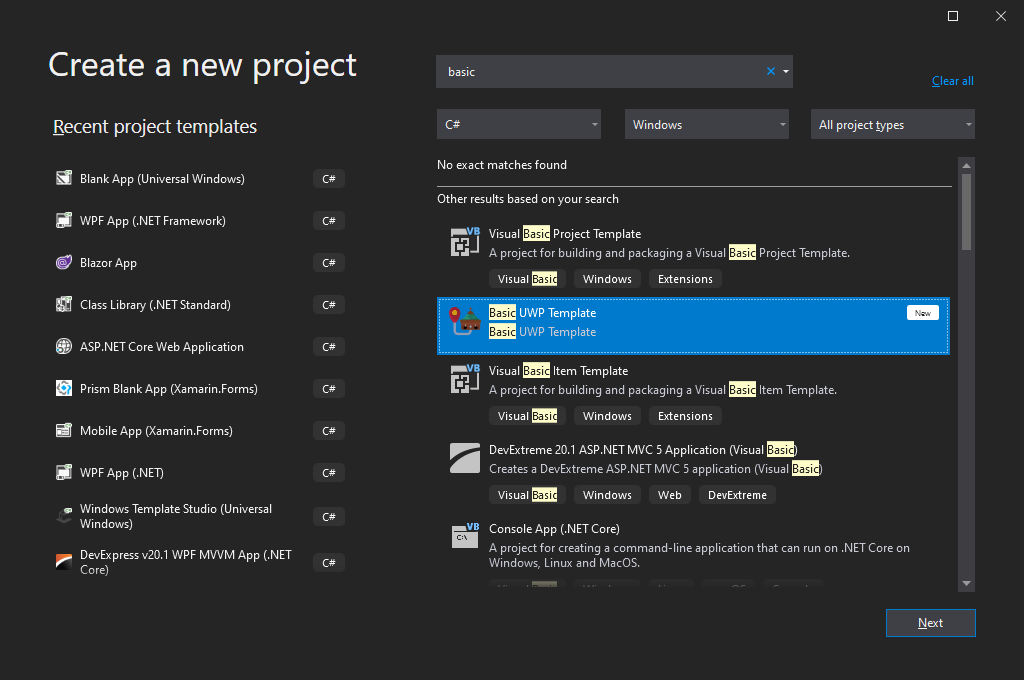
Task: Click the Clear all link
Action: pyautogui.click(x=952, y=81)
